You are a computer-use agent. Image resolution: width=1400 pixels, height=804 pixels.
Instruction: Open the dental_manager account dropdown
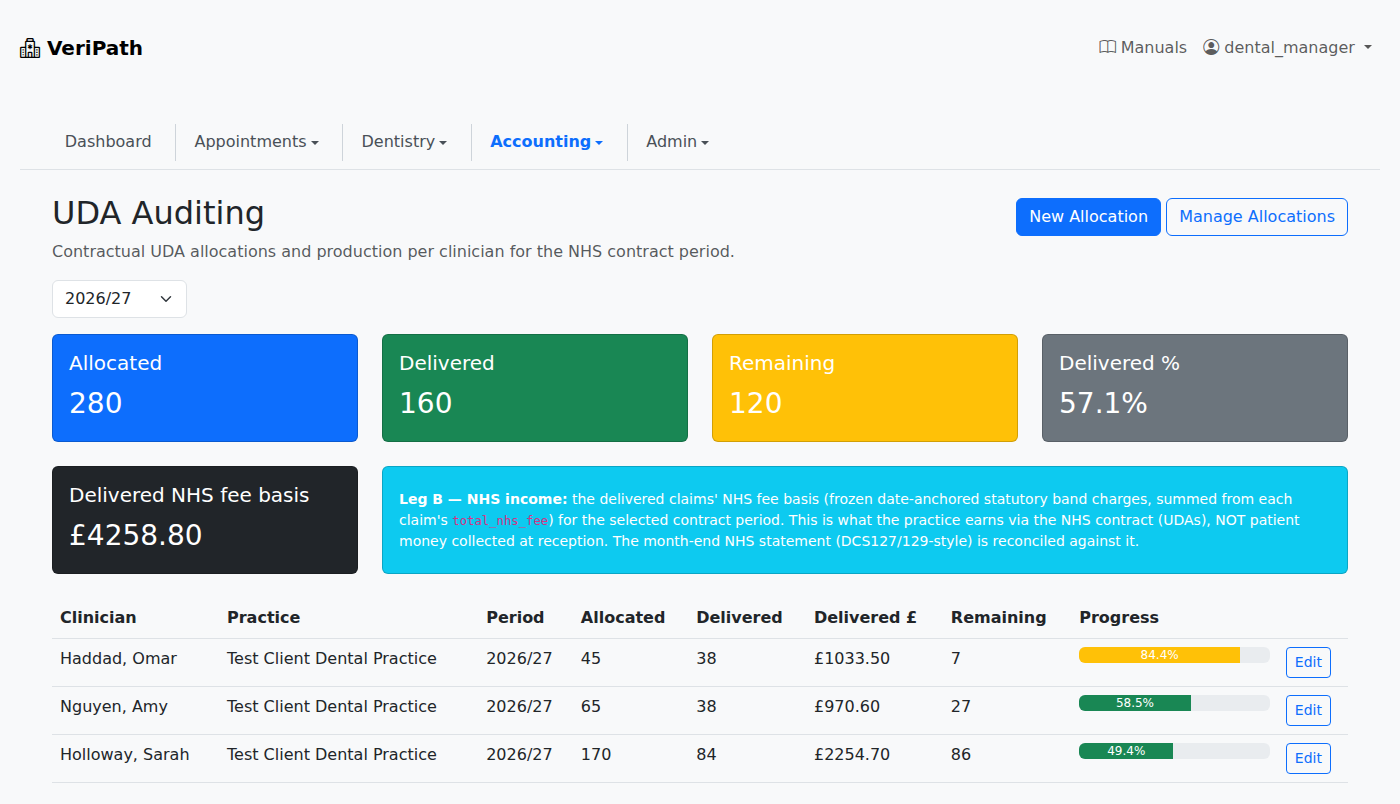1287,47
